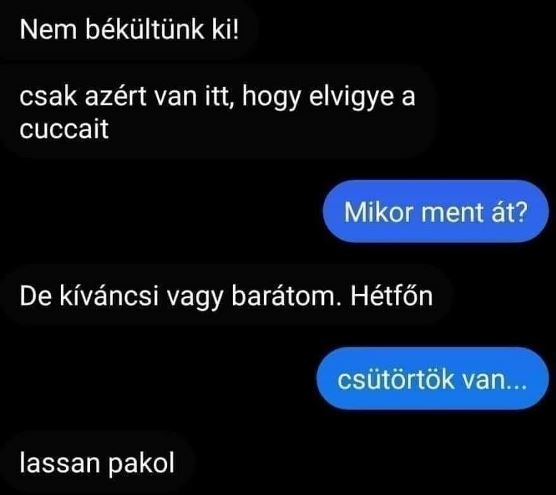Click the word "békültünk" in the first message

(x=145, y=29)
